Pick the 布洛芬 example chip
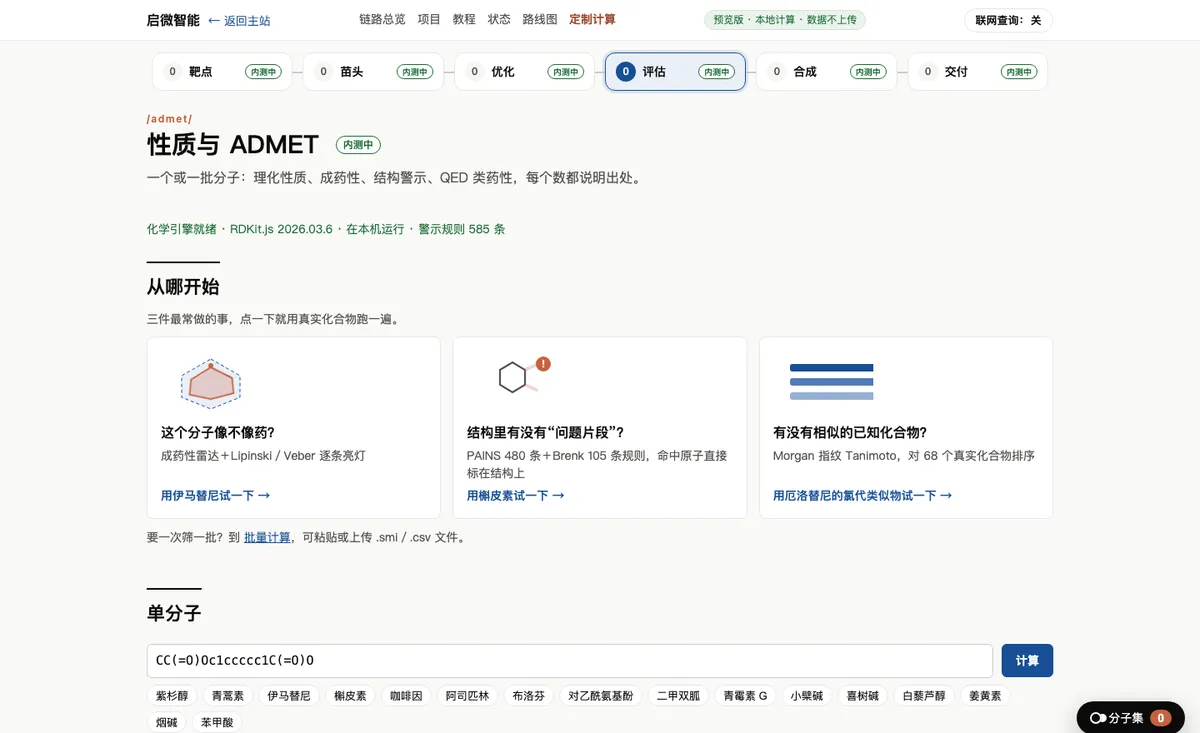The image size is (1200, 733). tap(528, 696)
